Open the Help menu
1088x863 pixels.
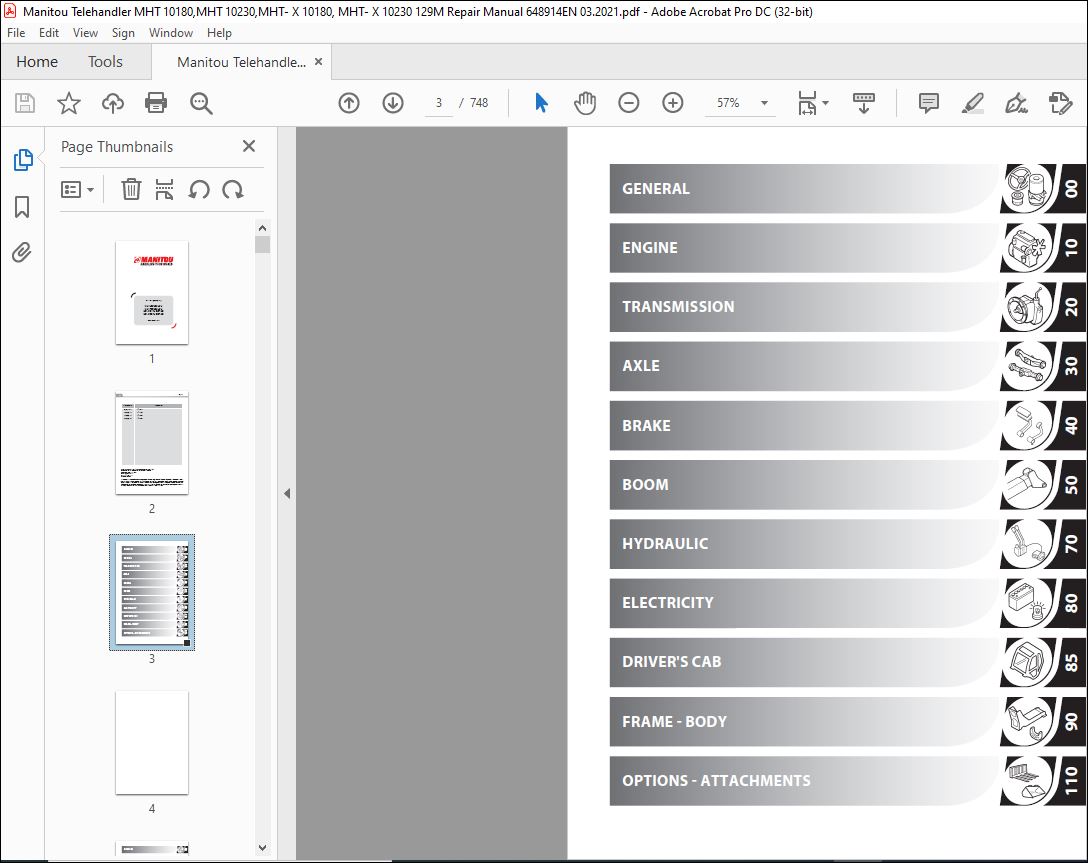(x=219, y=33)
